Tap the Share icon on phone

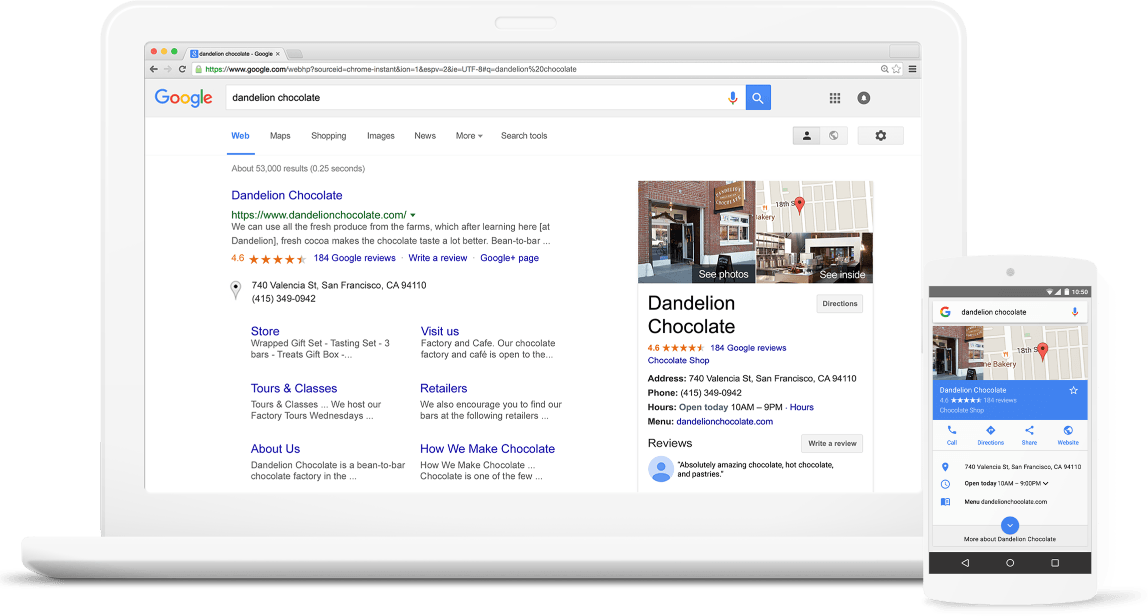[1029, 434]
